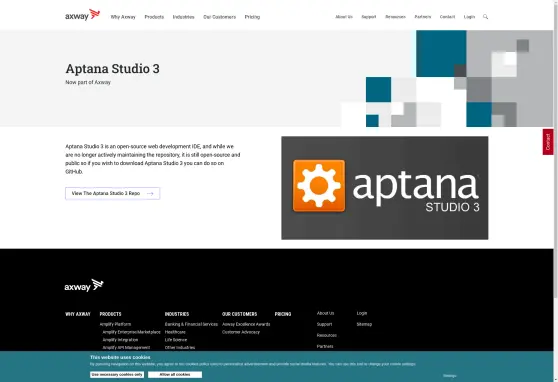Viewport: 558px width, 382px height.
Task: Open the red Contact side tab
Action: pos(548,142)
